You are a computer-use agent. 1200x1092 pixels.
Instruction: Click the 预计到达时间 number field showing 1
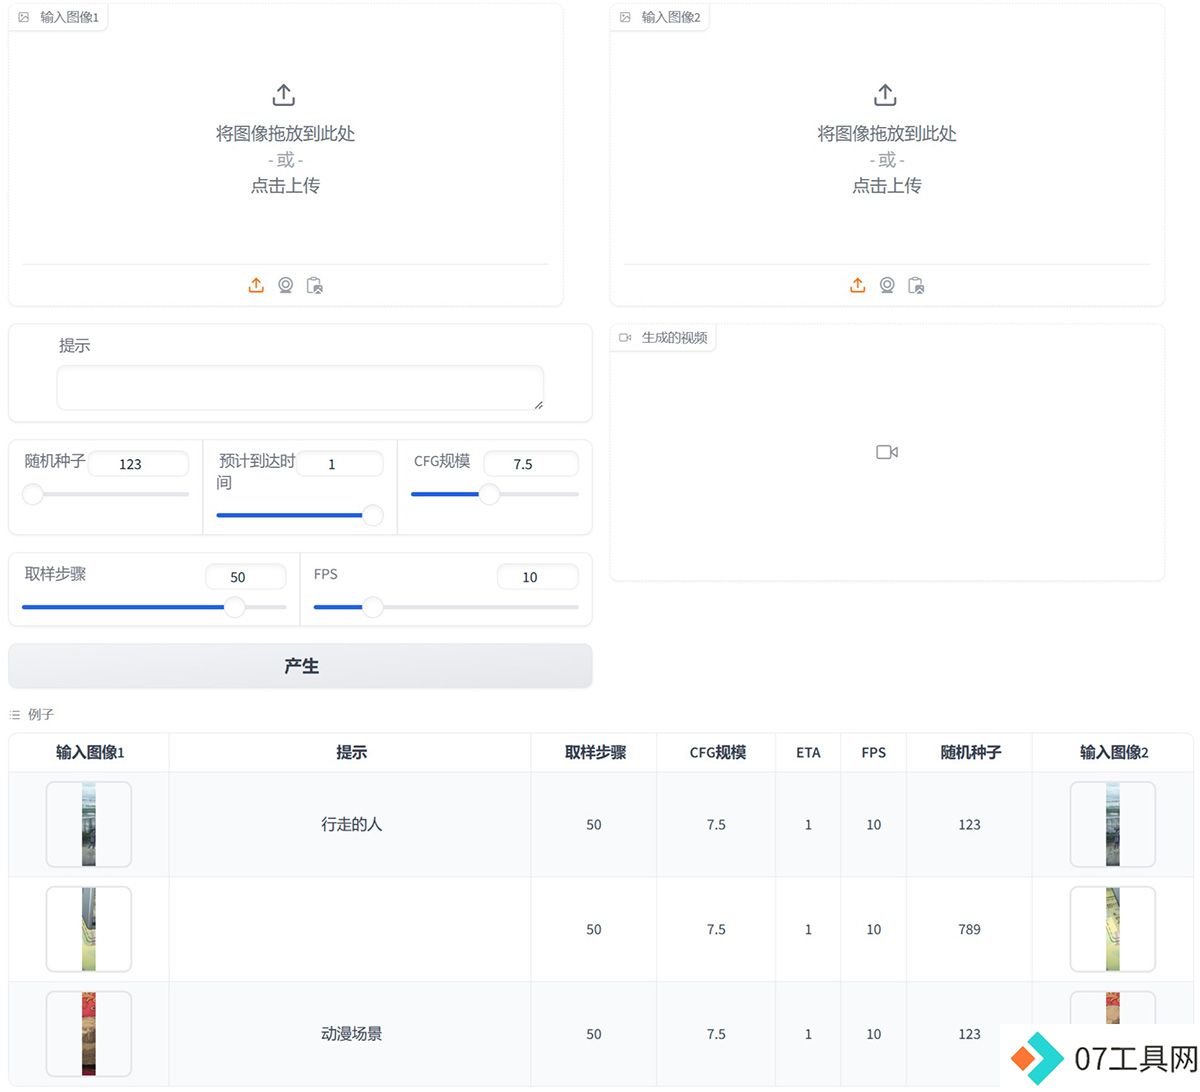pos(340,464)
